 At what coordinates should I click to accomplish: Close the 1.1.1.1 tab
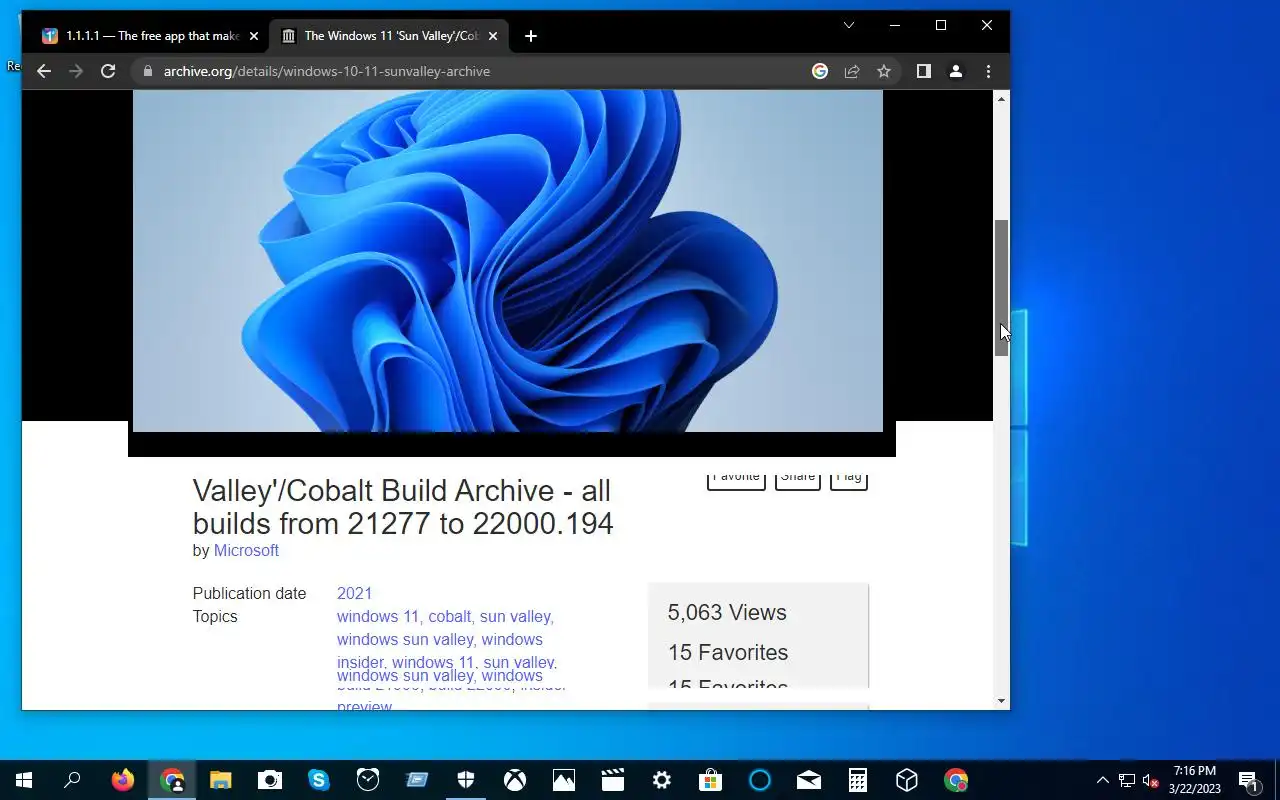pos(254,36)
